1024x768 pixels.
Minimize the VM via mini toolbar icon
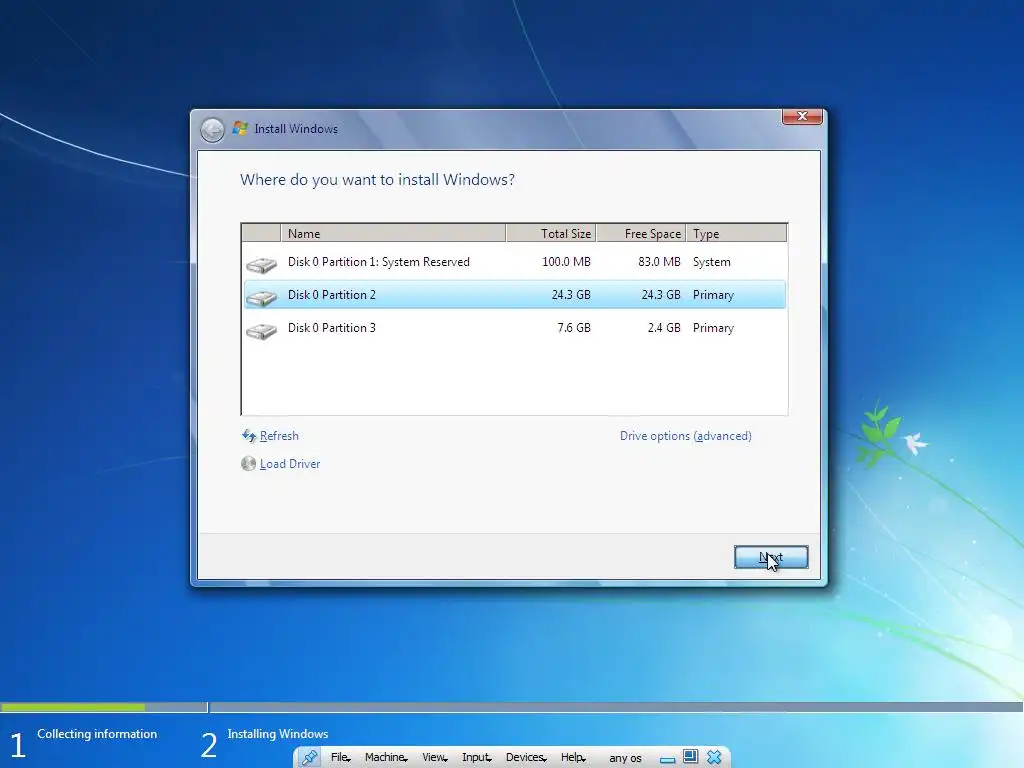[667, 760]
